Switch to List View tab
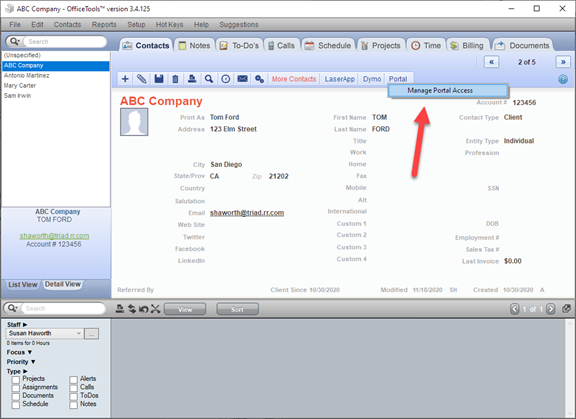576x419 pixels. (x=23, y=285)
